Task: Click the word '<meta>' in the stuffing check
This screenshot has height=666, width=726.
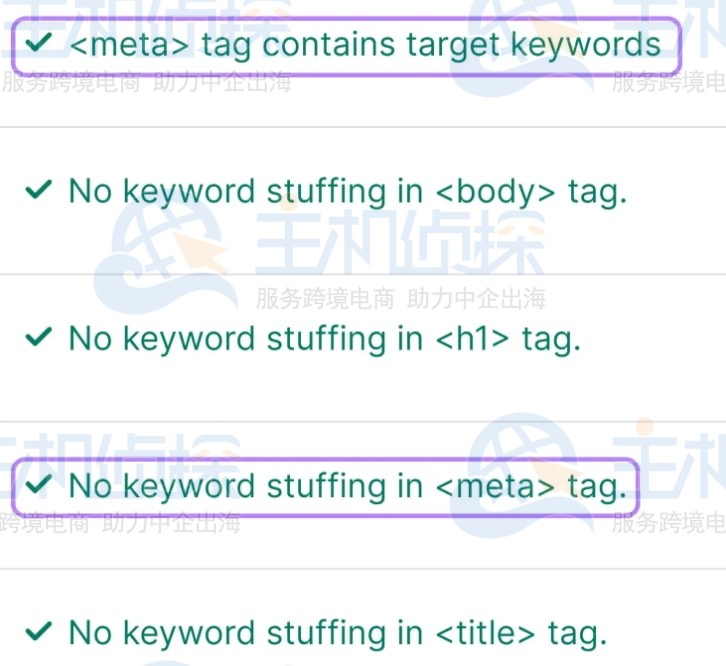Action: click(495, 486)
